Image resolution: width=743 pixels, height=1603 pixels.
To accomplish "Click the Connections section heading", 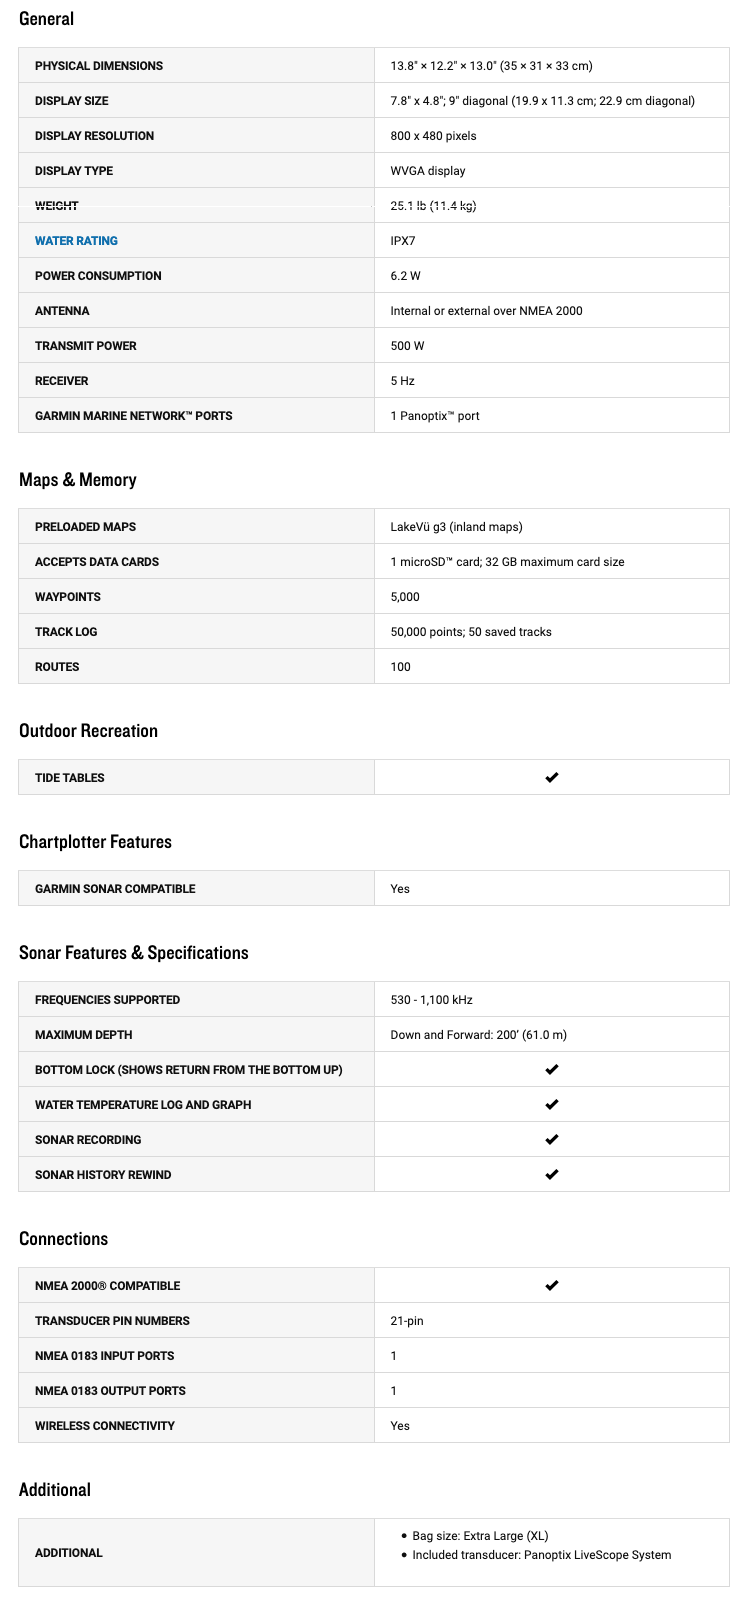I will pyautogui.click(x=63, y=1239).
